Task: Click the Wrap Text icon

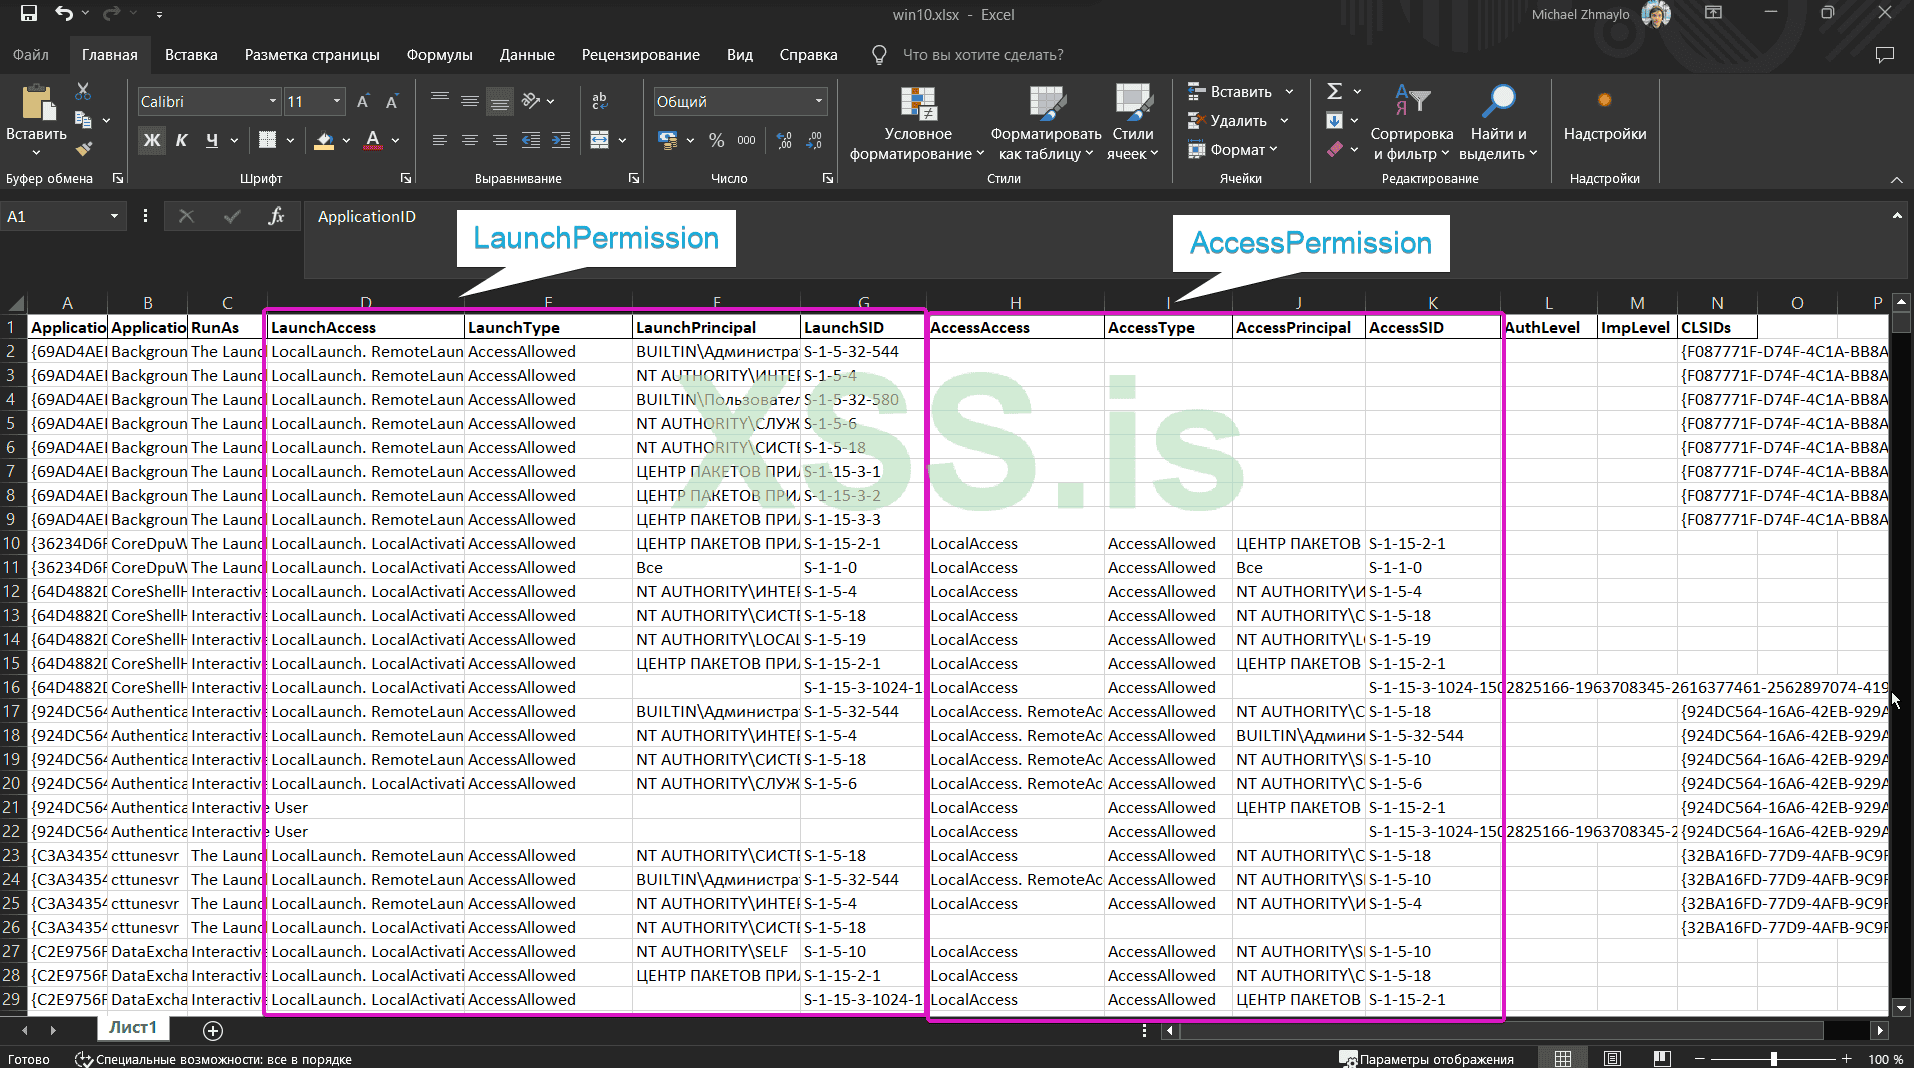Action: point(599,101)
